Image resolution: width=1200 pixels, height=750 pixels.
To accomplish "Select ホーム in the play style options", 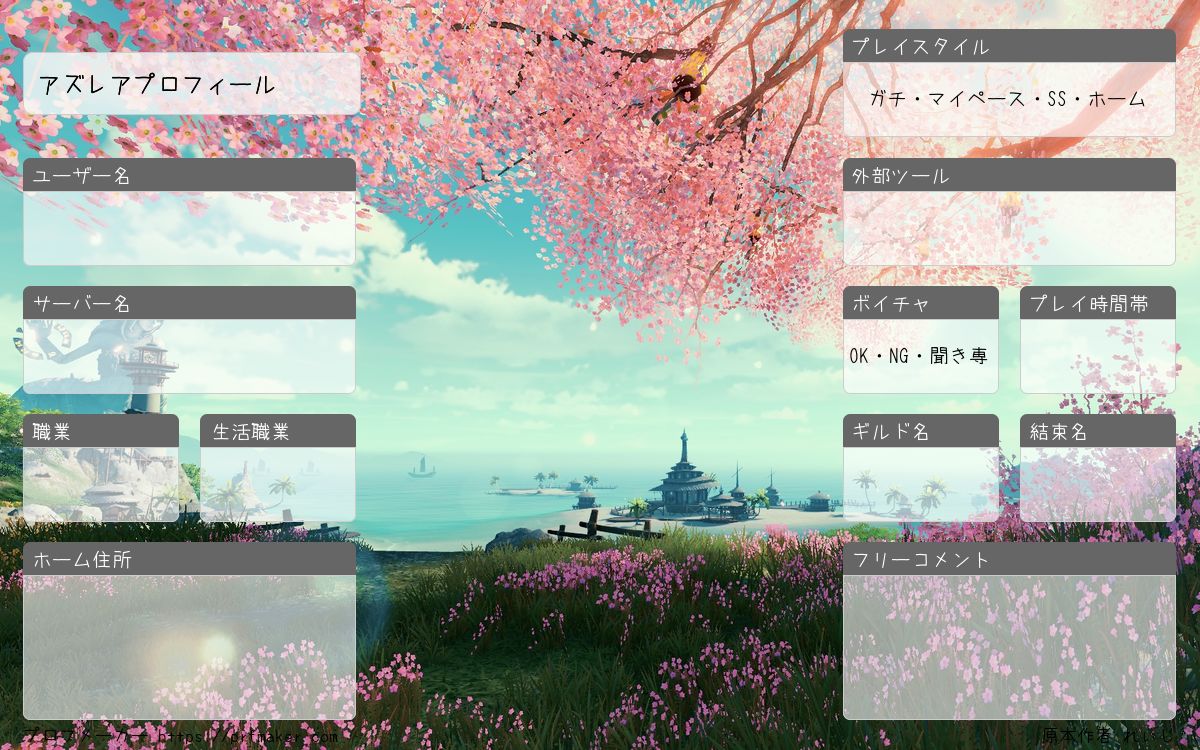I will (x=1116, y=99).
